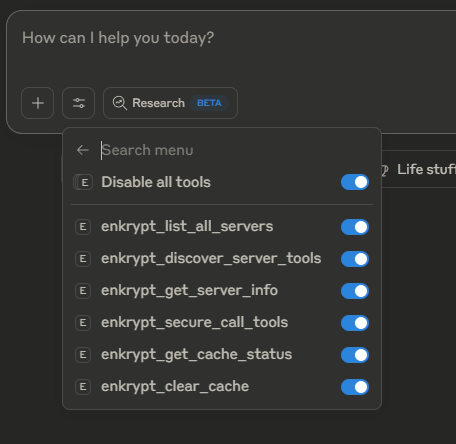Click the Research magnifier icon
The image size is (456, 444).
120,103
